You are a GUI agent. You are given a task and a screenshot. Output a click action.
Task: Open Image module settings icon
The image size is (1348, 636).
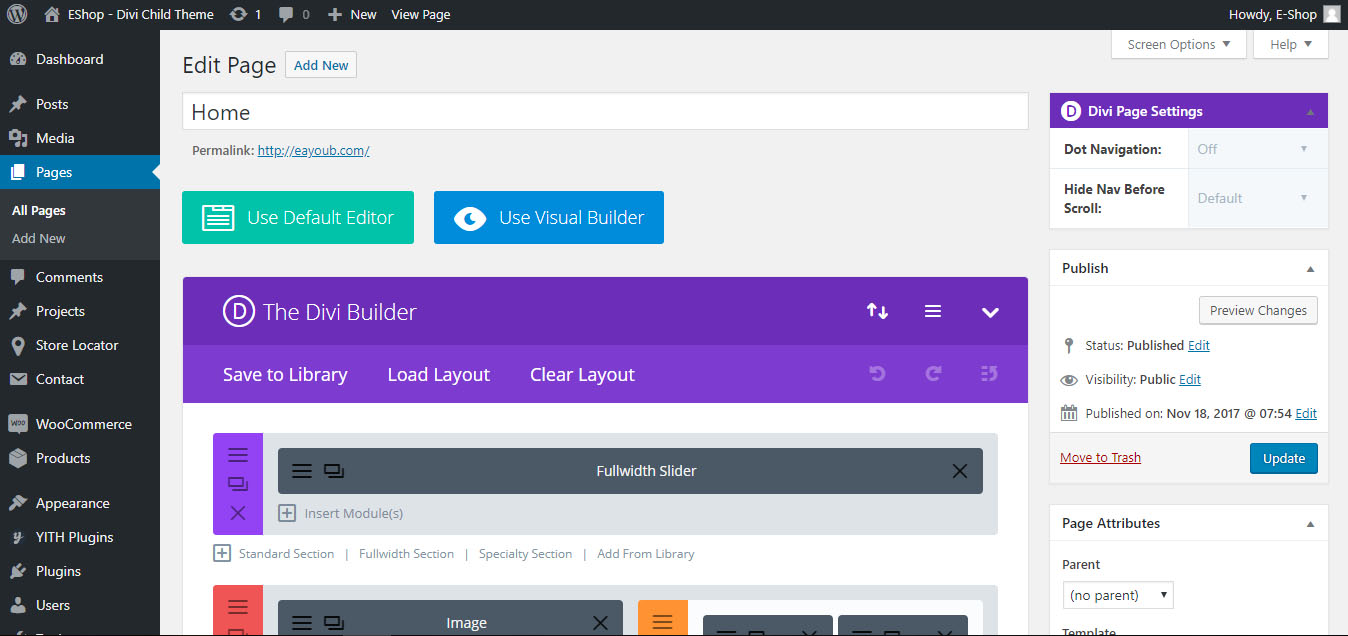302,623
